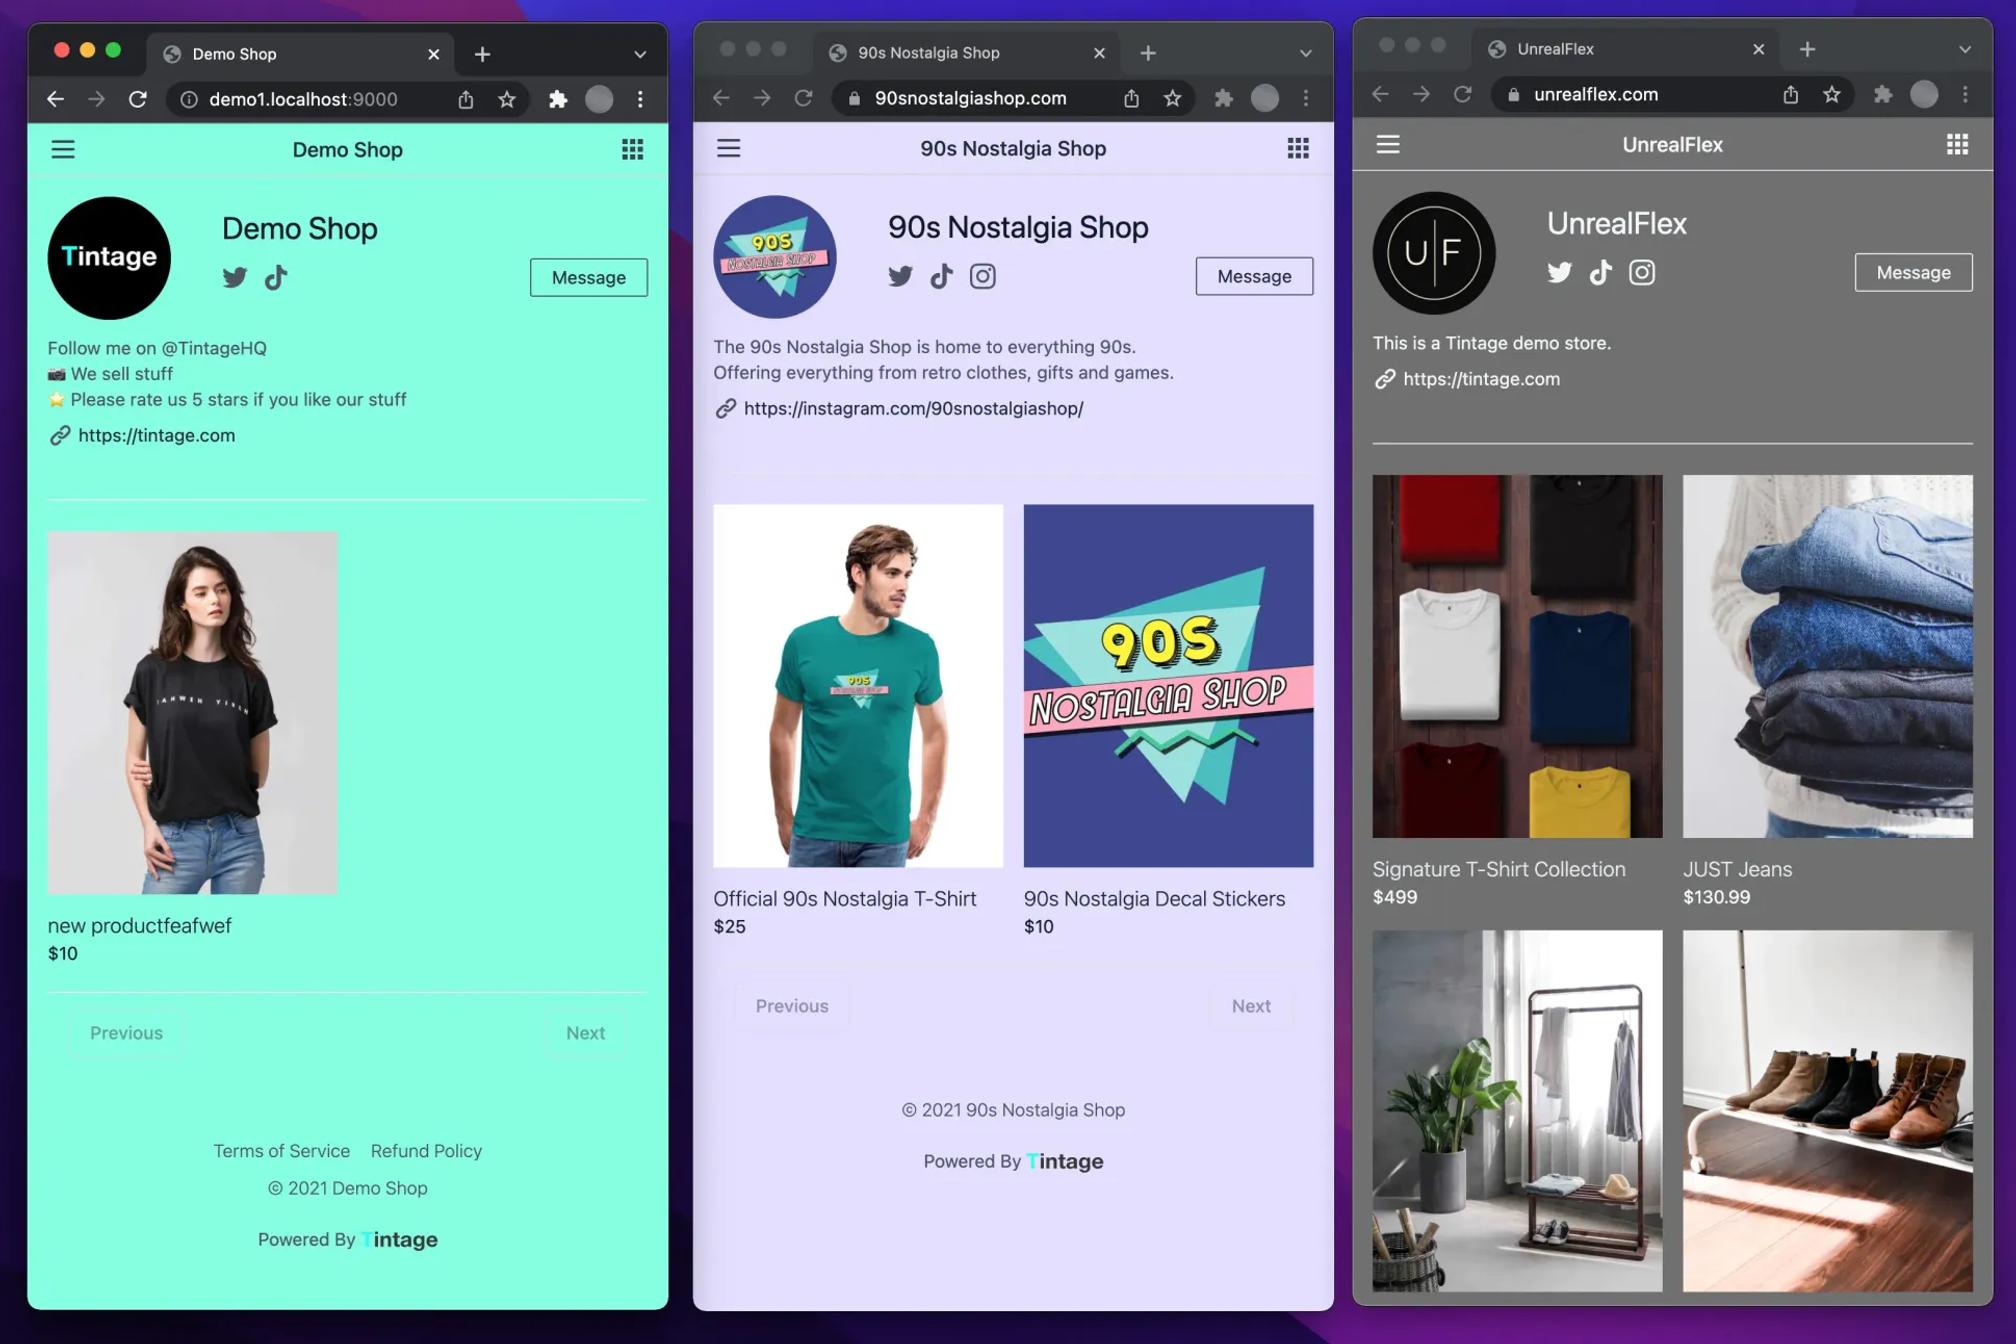
Task: Open Chrome three-dot menu in UnrealFlex window
Action: [x=1965, y=94]
